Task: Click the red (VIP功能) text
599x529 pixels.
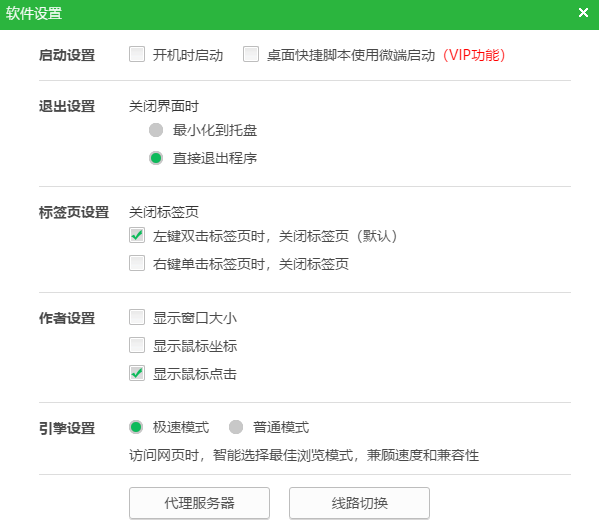Action: pos(474,55)
